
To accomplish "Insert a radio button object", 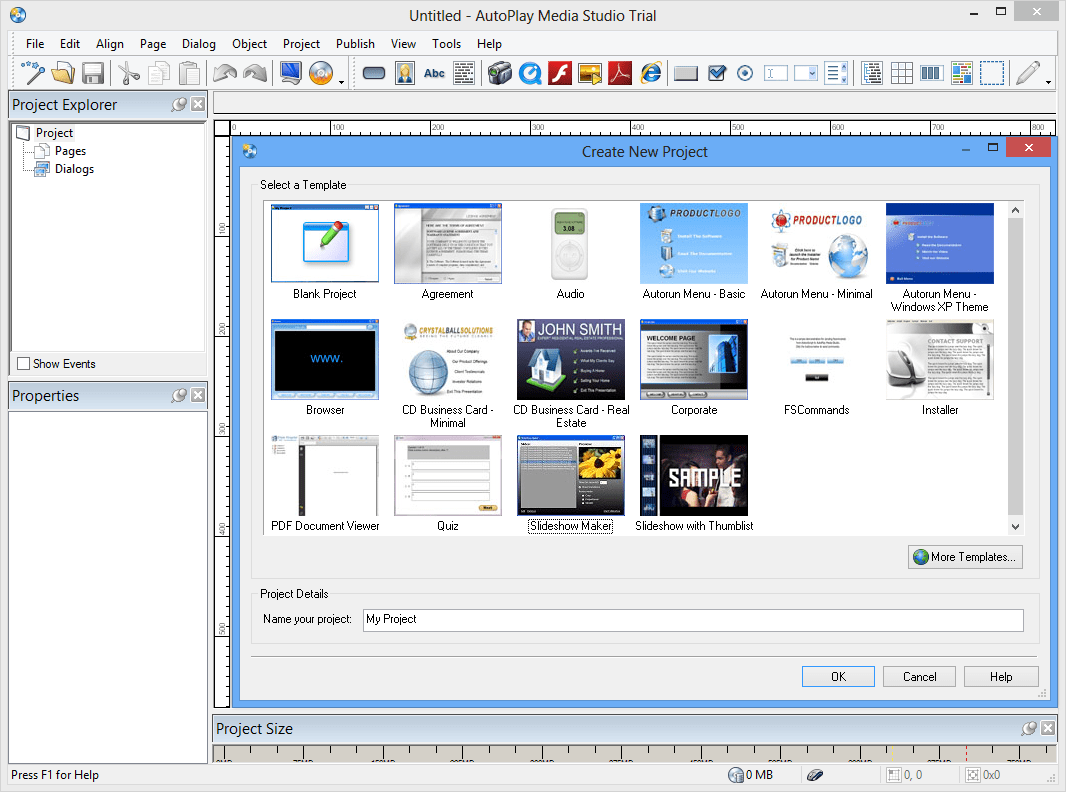I will (x=746, y=72).
